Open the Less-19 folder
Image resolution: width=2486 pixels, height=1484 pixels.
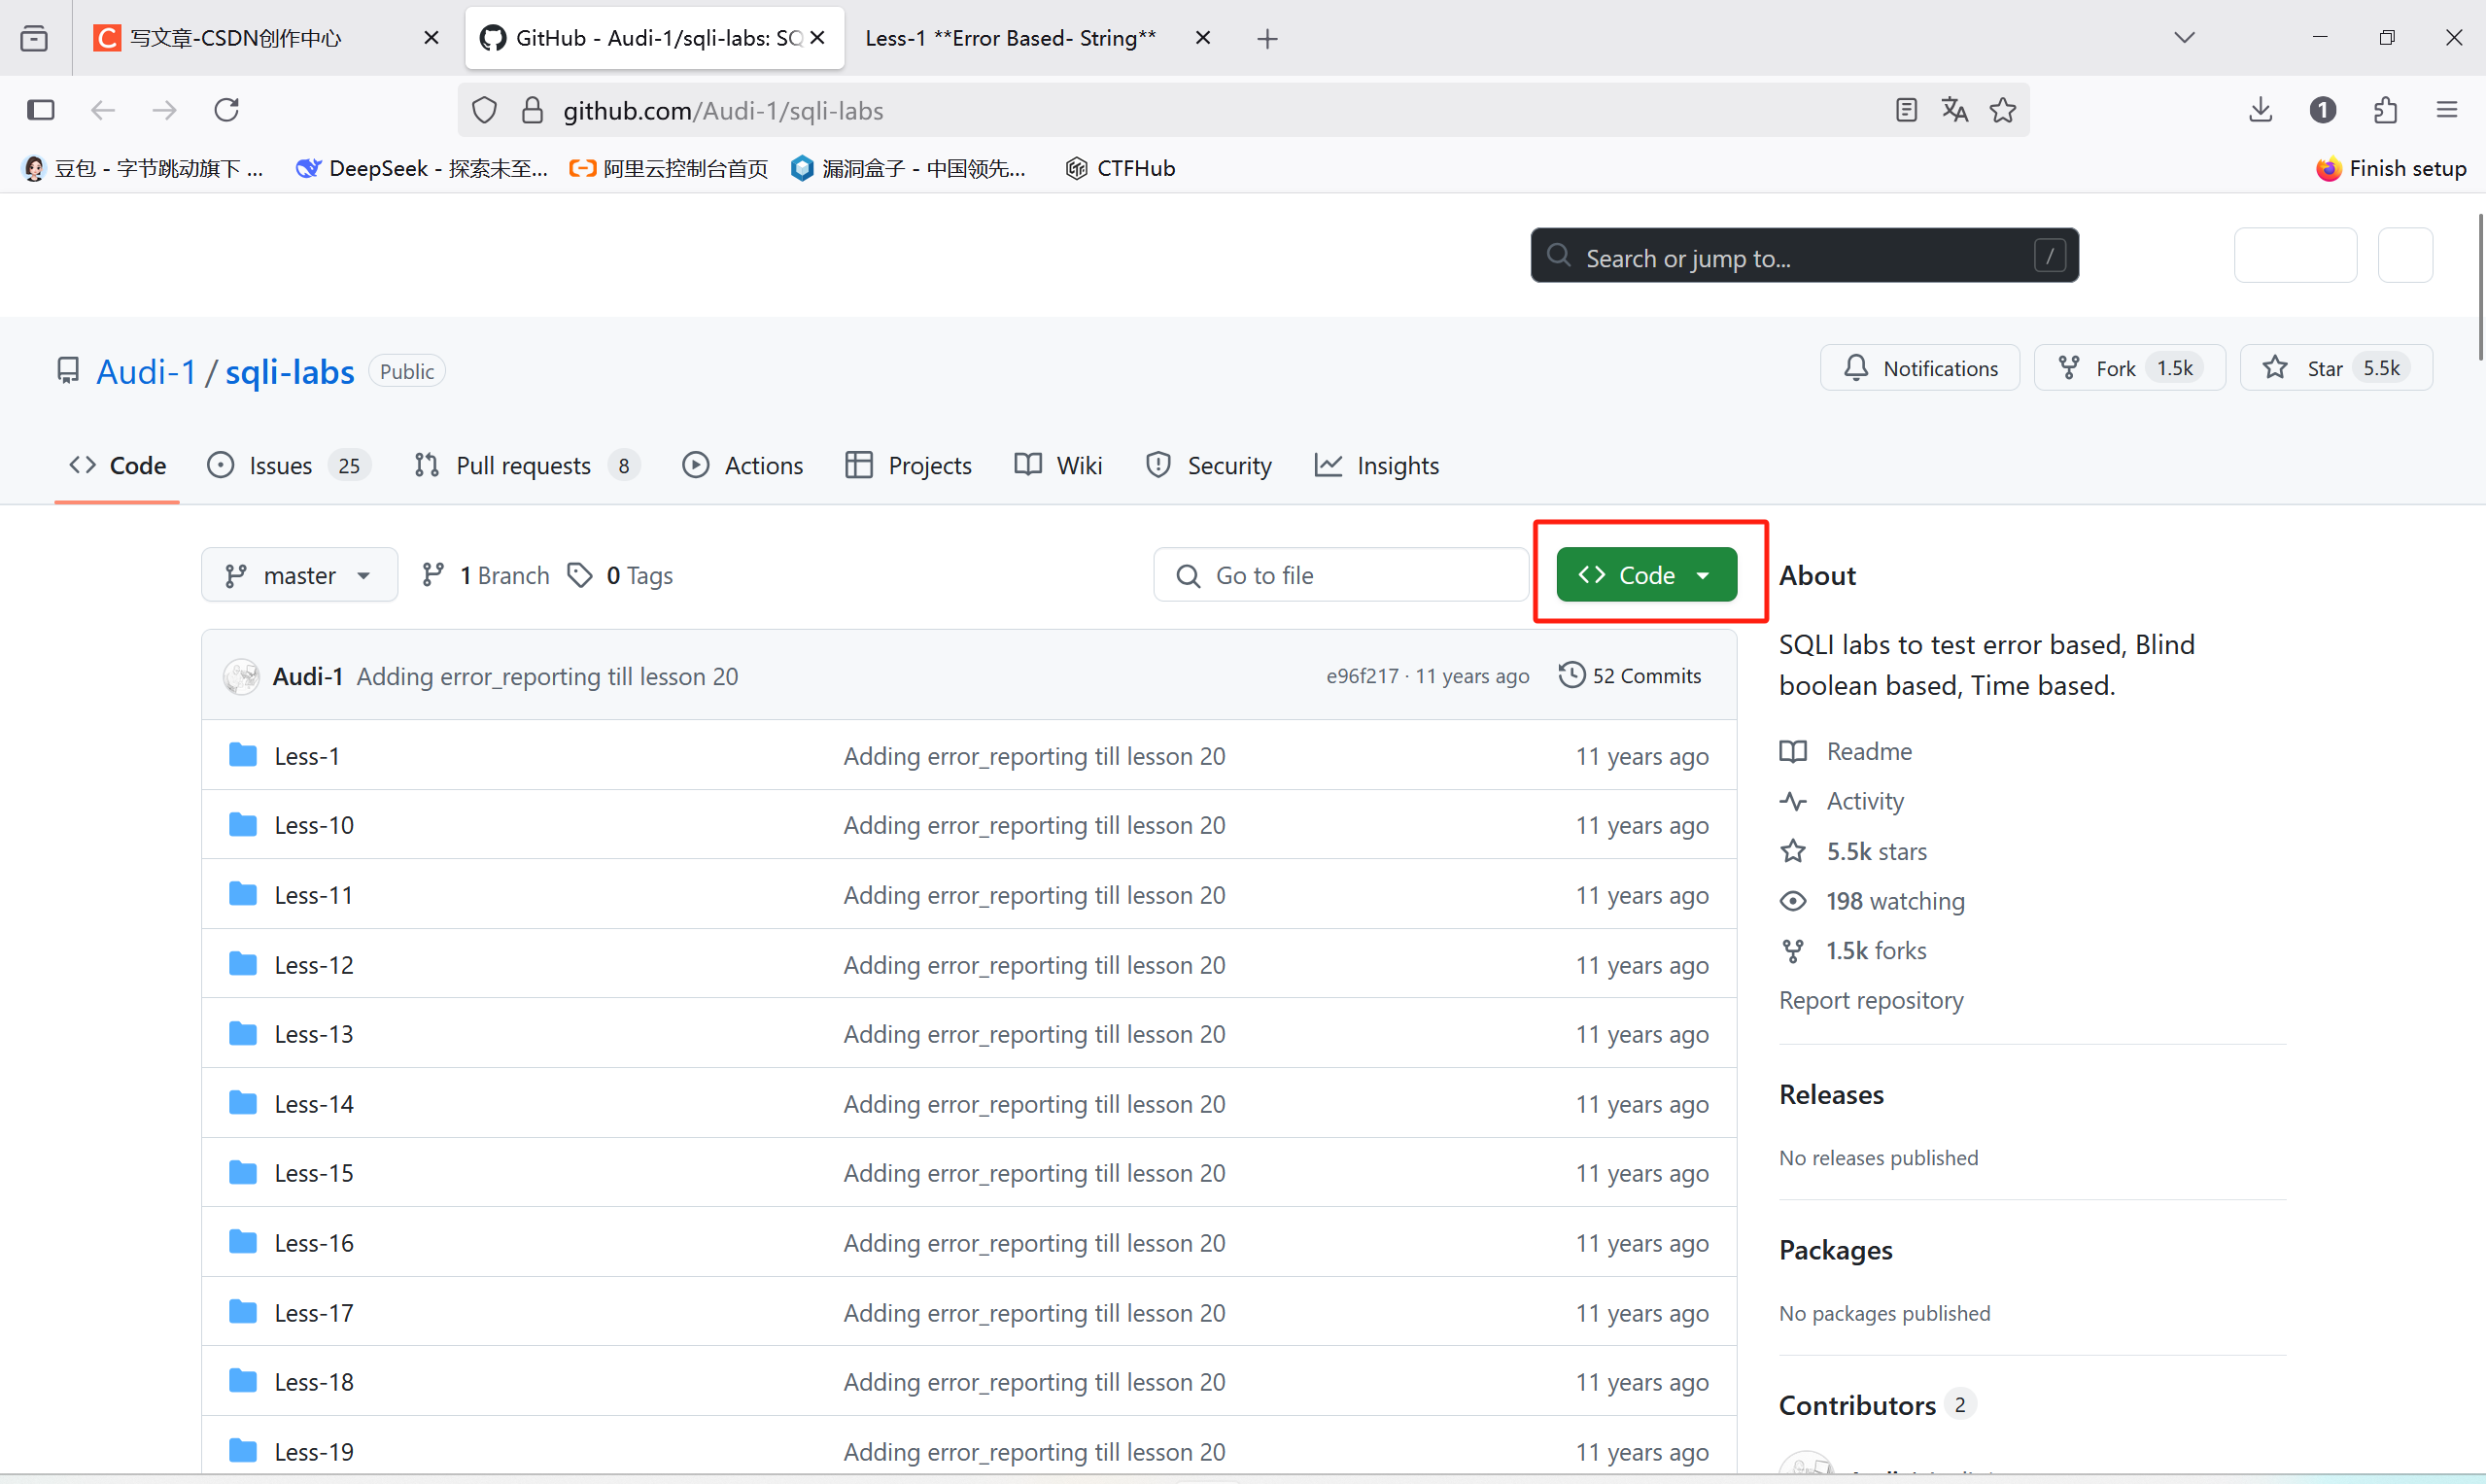tap(313, 1450)
